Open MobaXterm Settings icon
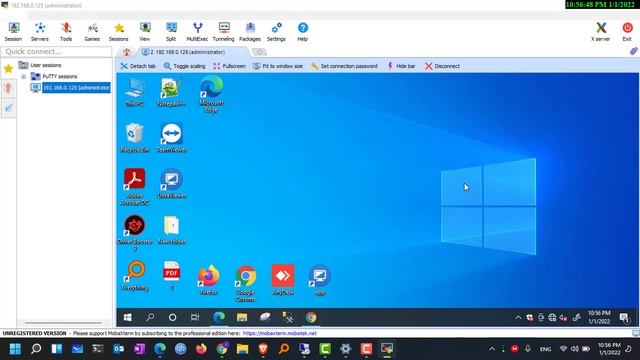The image size is (640, 360). [x=276, y=32]
